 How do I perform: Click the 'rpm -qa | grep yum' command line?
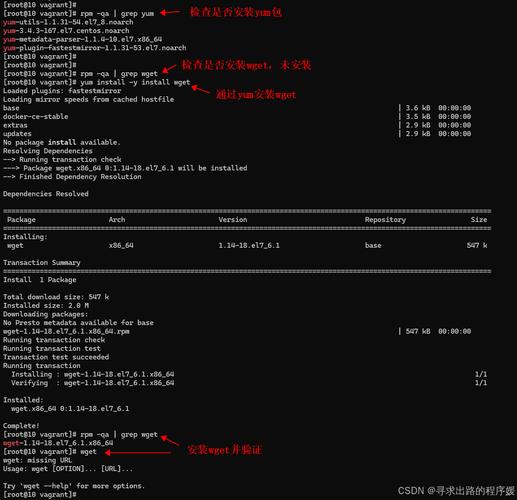79,14
